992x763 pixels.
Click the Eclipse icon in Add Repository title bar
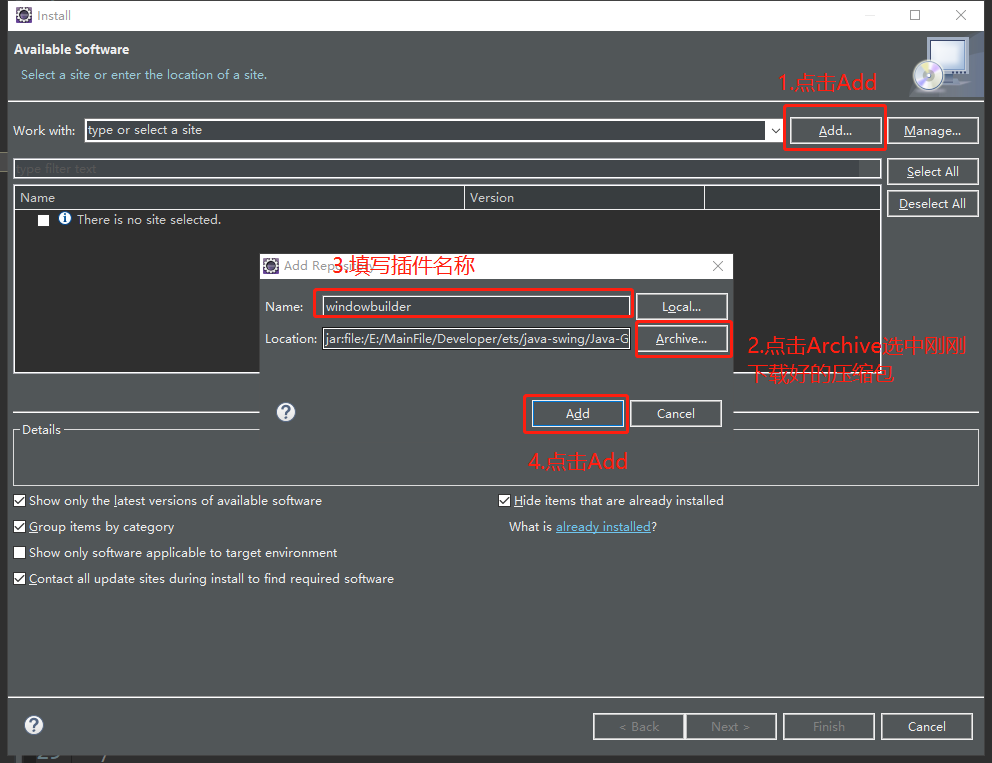tap(271, 266)
